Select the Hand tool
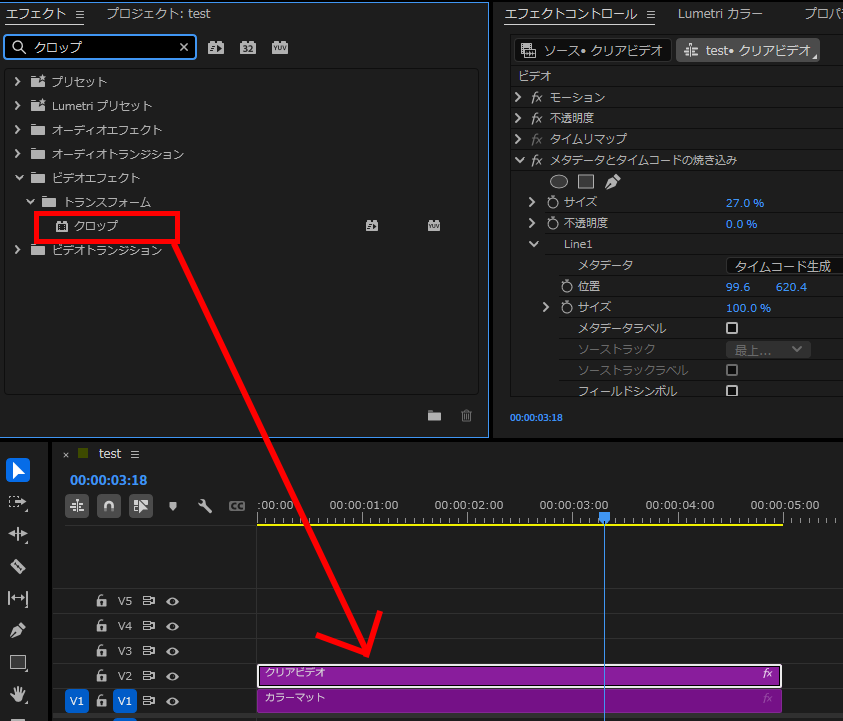Screen dimensions: 843x721 point(18,694)
